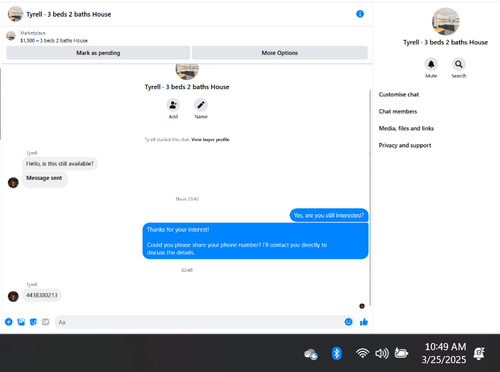The image size is (500, 372).
Task: Click 'Thanks for your interest!' message bubble
Action: point(255,241)
